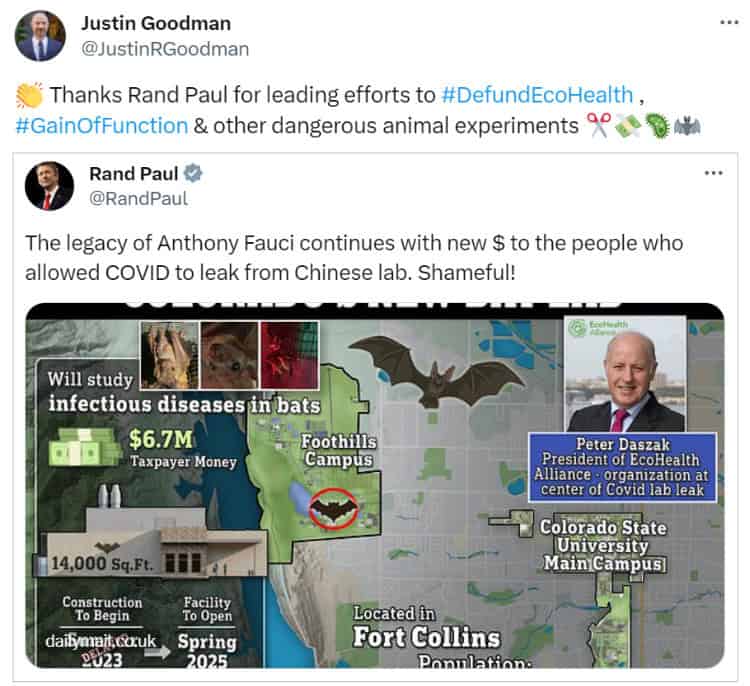Open Rand Paul's profile avatar
This screenshot has height=686, width=750.
click(49, 186)
